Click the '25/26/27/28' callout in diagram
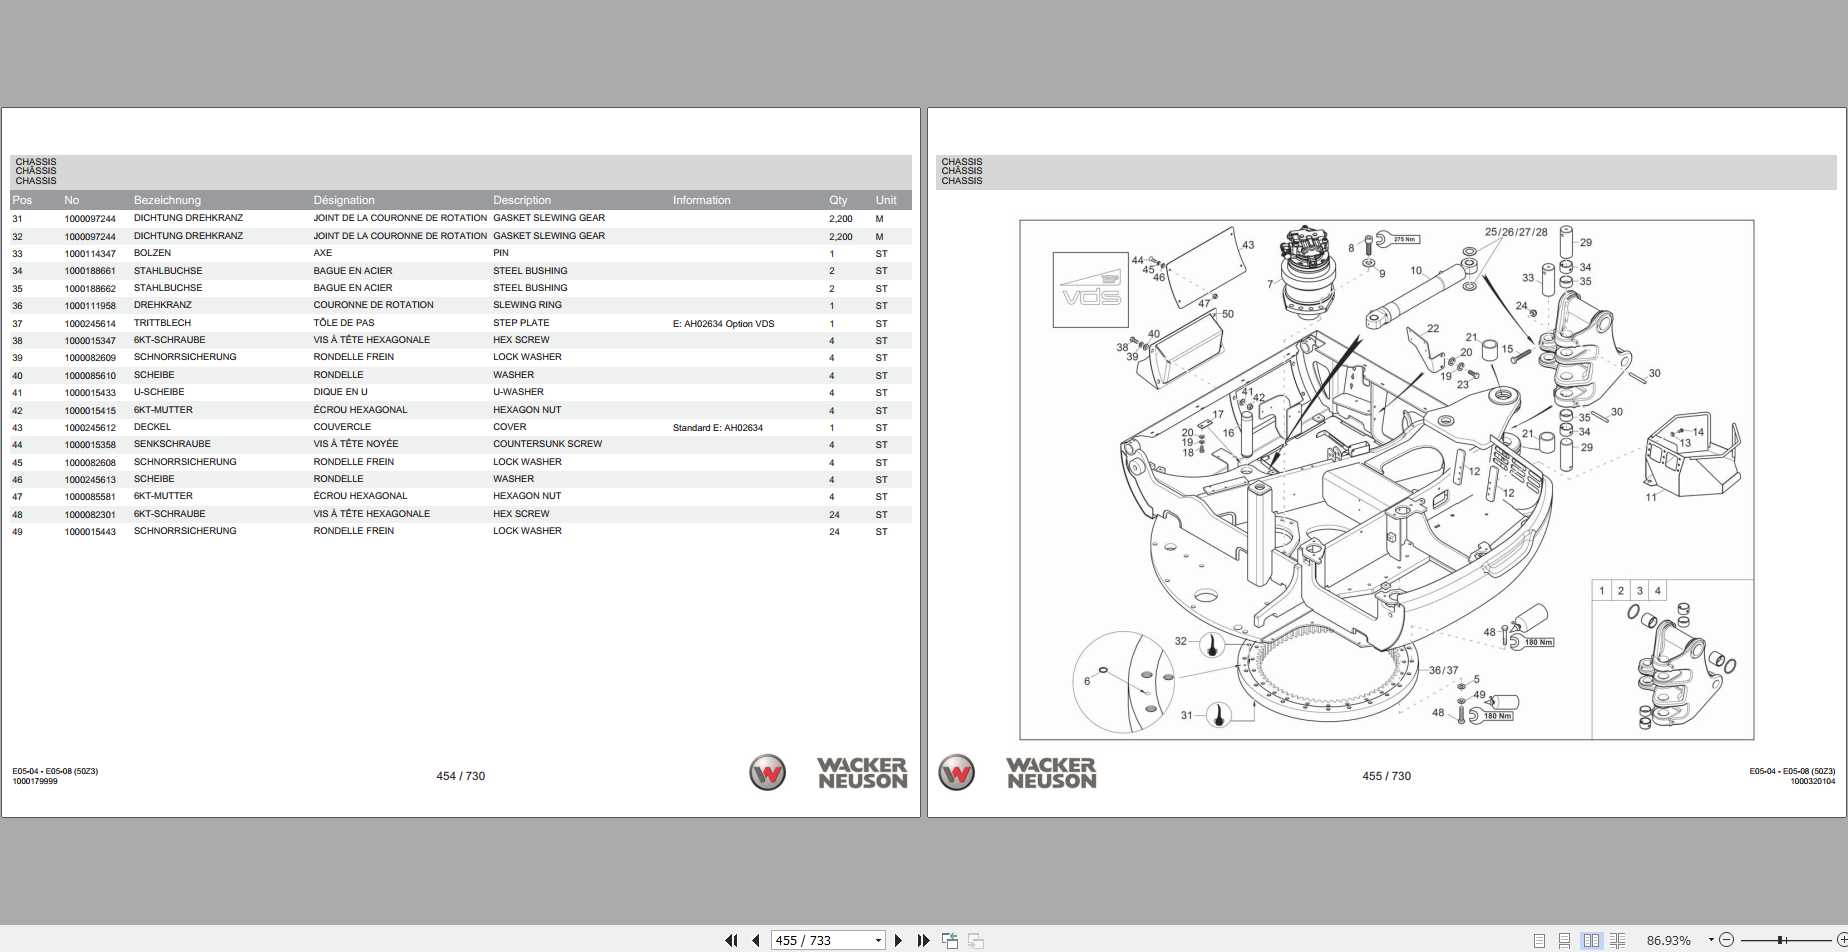 1516,232
